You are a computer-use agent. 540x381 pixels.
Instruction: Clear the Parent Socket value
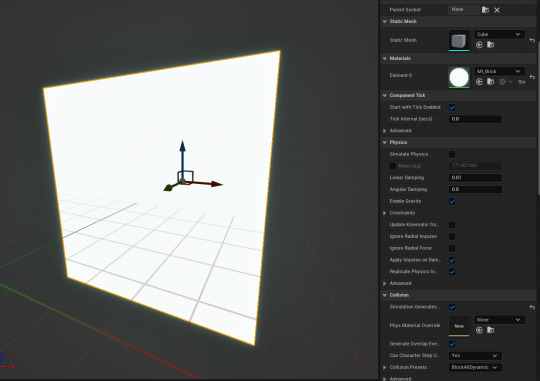tap(497, 10)
